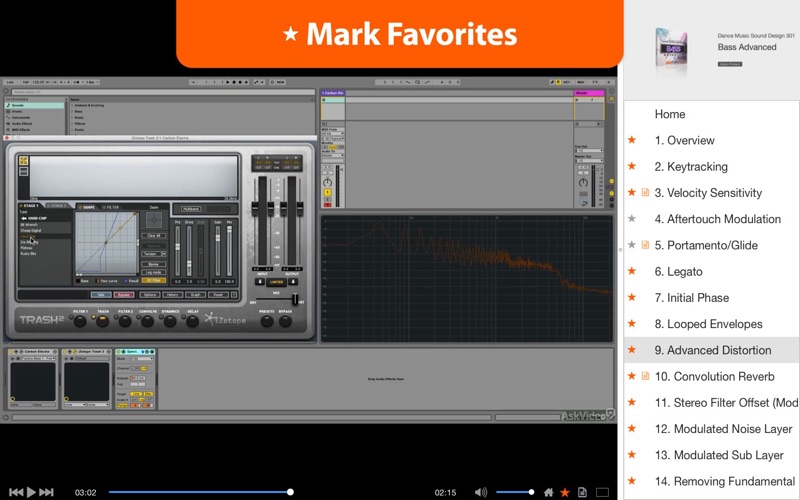800x500 pixels.
Task: Click the Bipolar button in Trash 2
Action: click(153, 264)
